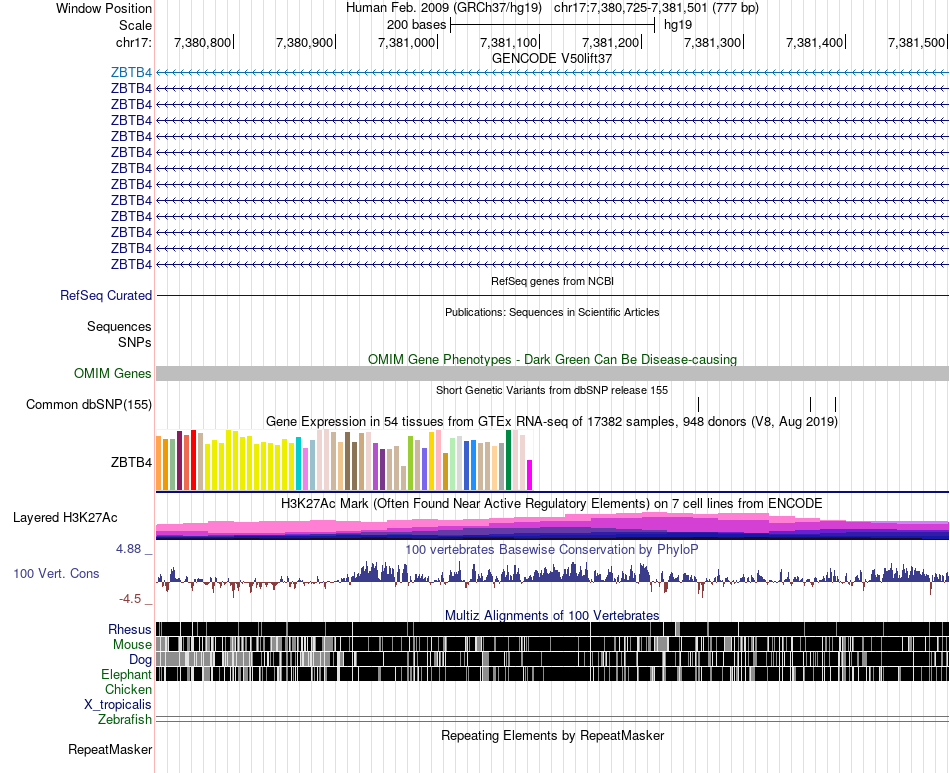This screenshot has width=950, height=773.
Task: Click the Layered H3K27Ac track label
Action: click(65, 518)
